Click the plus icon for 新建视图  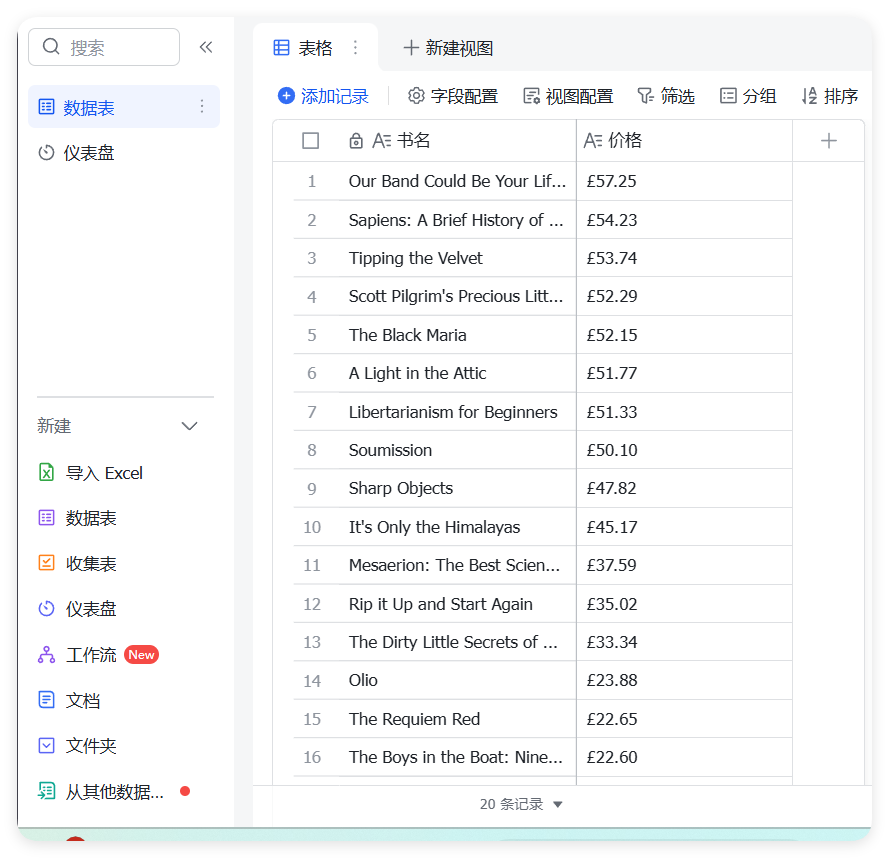pos(410,48)
